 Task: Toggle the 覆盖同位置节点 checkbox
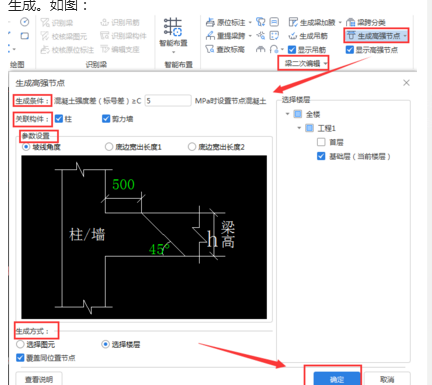pyautogui.click(x=20, y=358)
